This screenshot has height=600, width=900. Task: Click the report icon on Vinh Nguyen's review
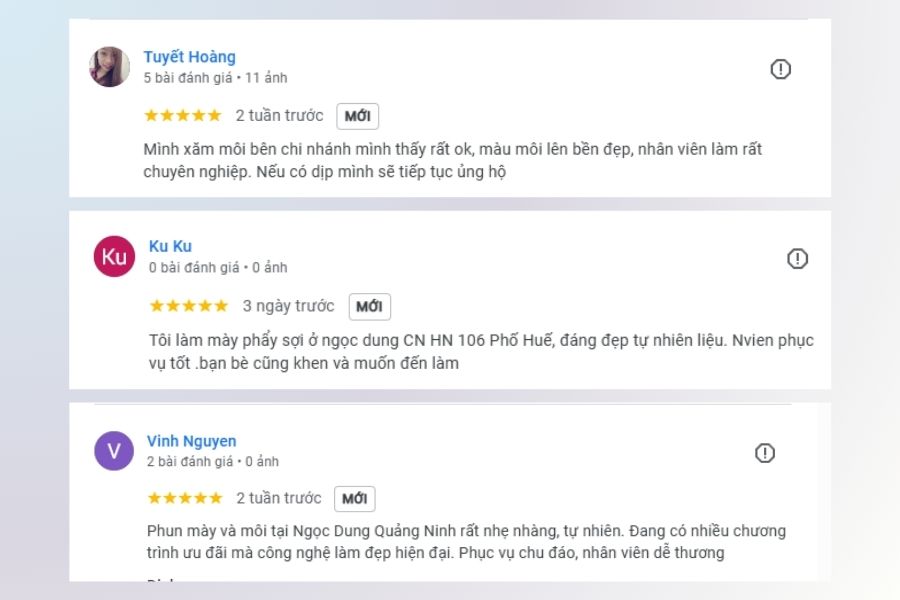click(765, 452)
